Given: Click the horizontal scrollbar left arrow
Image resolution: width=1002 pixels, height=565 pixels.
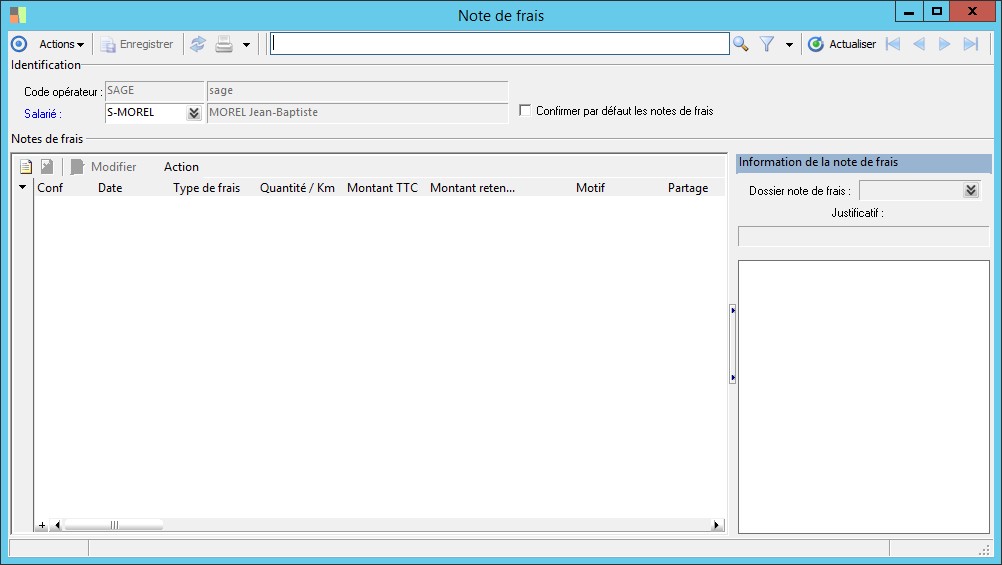Looking at the screenshot, I should coord(57,525).
